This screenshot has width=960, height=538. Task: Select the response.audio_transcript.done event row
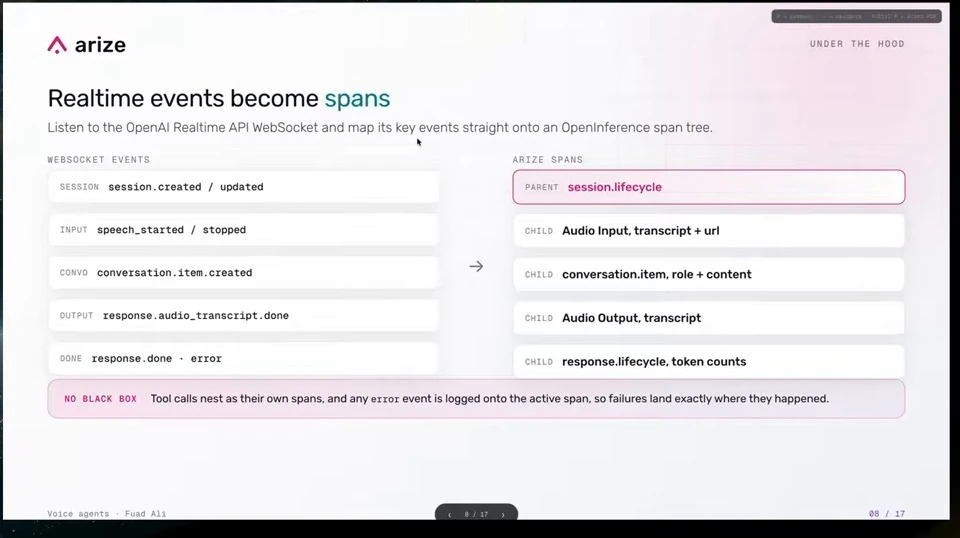tap(244, 315)
